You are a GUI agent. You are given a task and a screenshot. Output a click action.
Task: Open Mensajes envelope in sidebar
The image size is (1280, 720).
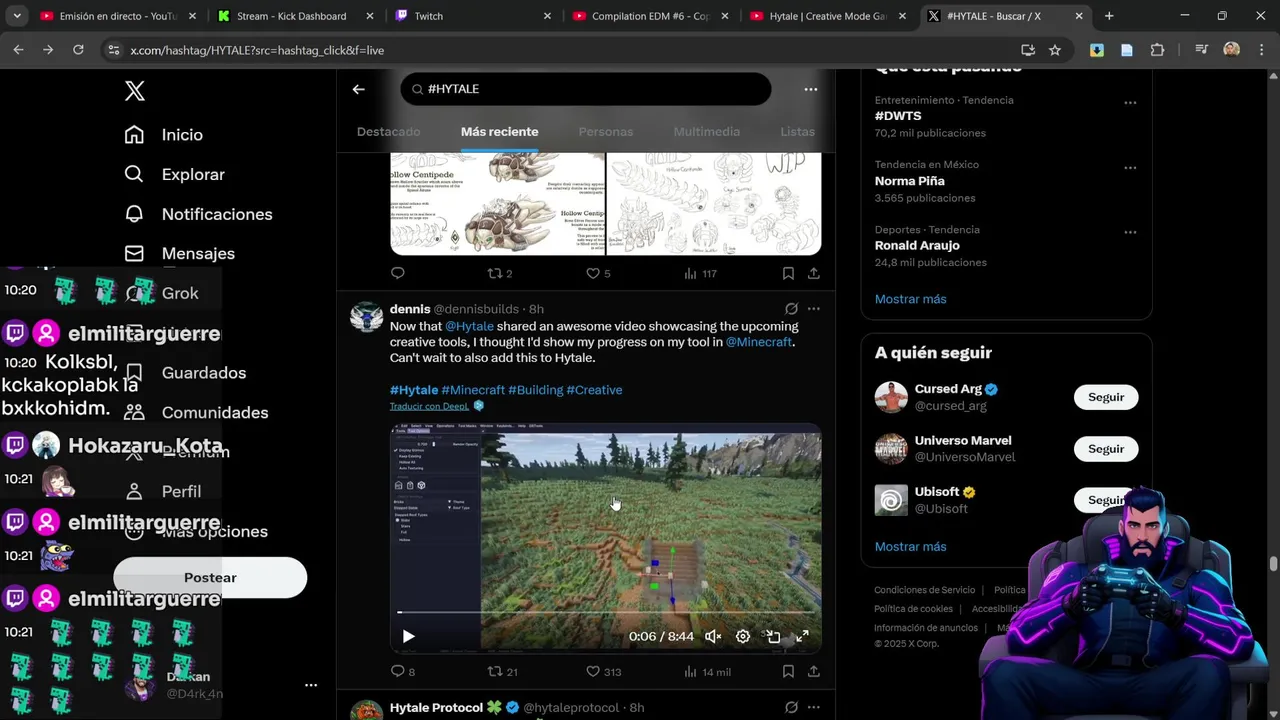179,254
